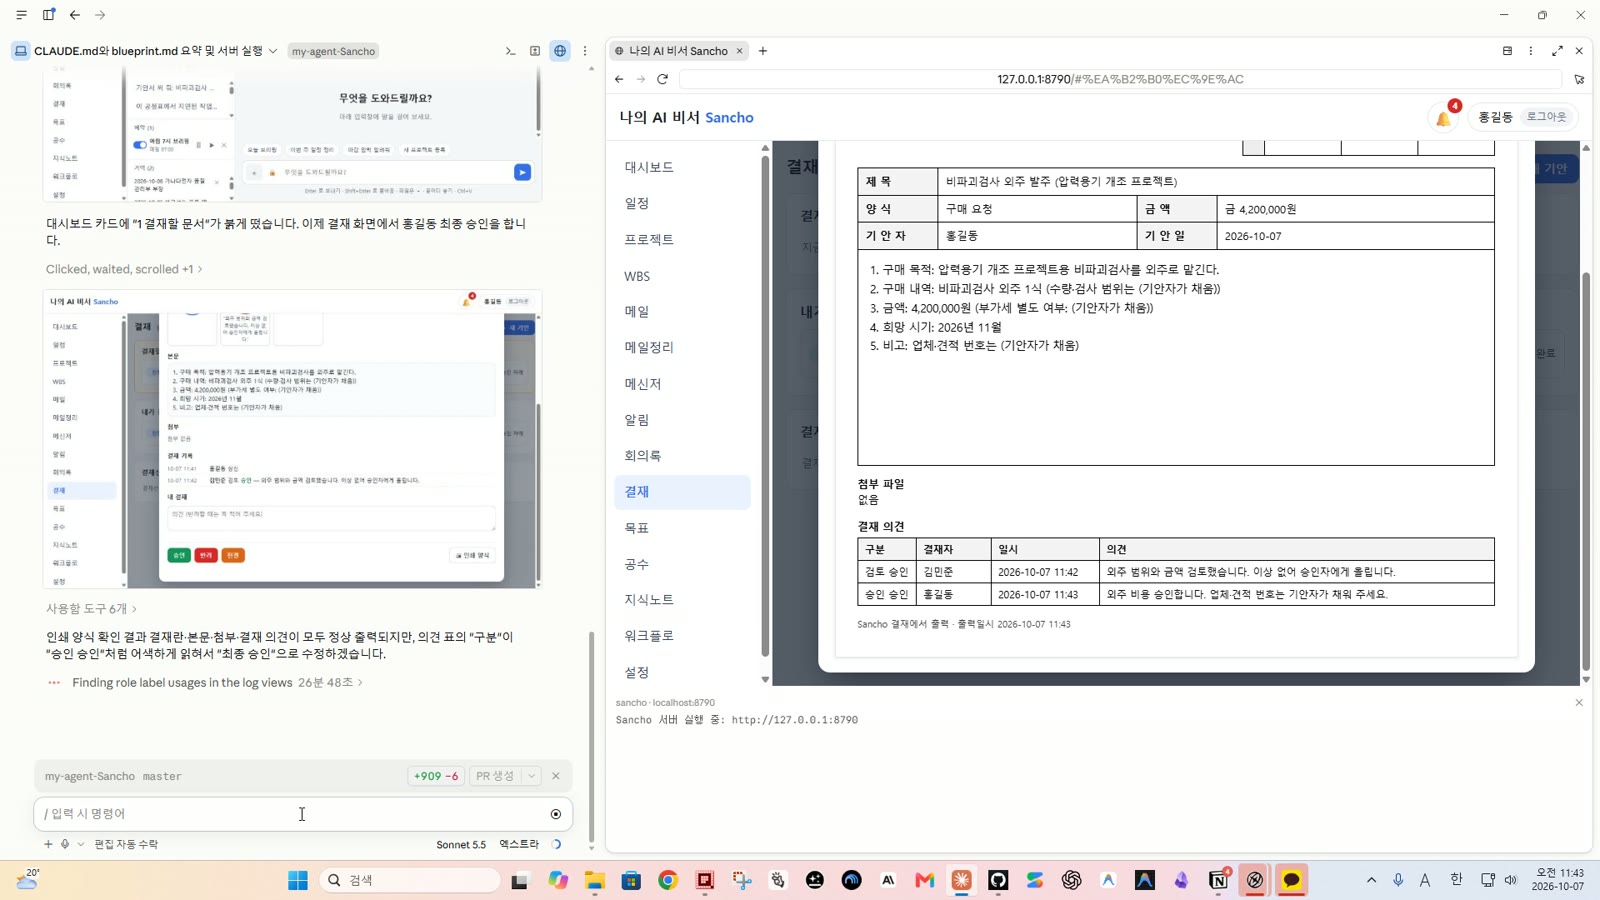The height and width of the screenshot is (900, 1600).
Task: Click the stop button in the input box
Action: [556, 814]
